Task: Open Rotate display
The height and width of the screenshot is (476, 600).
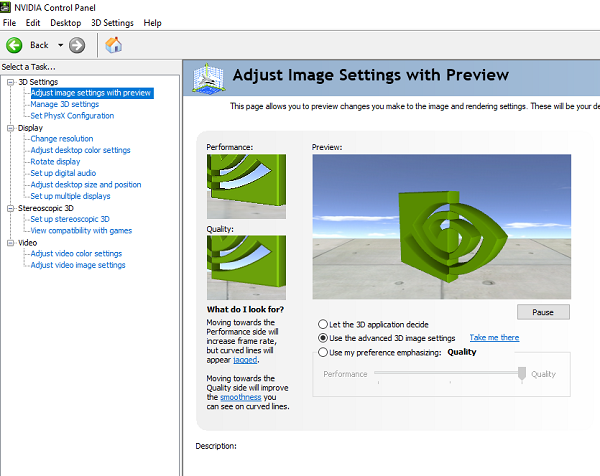Action: pos(55,162)
